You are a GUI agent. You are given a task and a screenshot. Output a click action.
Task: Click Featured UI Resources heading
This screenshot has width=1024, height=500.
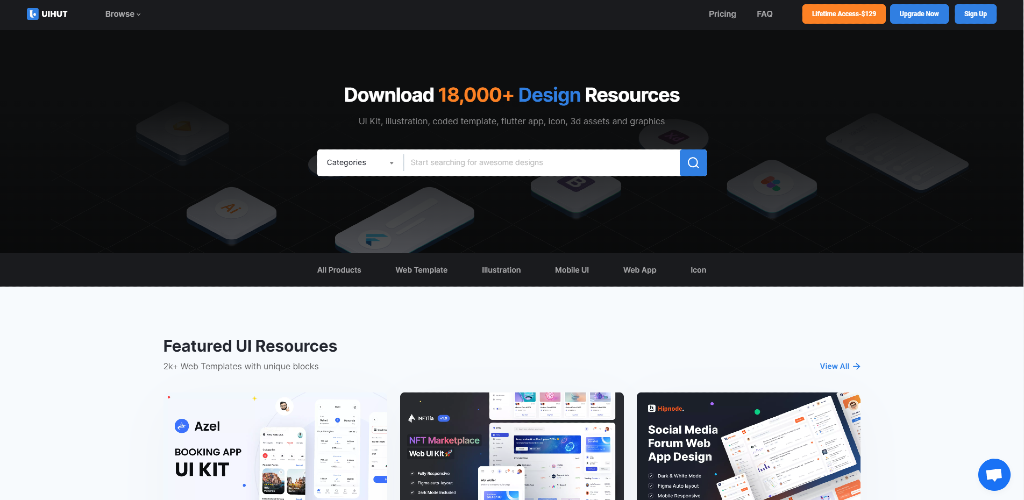[x=250, y=346]
